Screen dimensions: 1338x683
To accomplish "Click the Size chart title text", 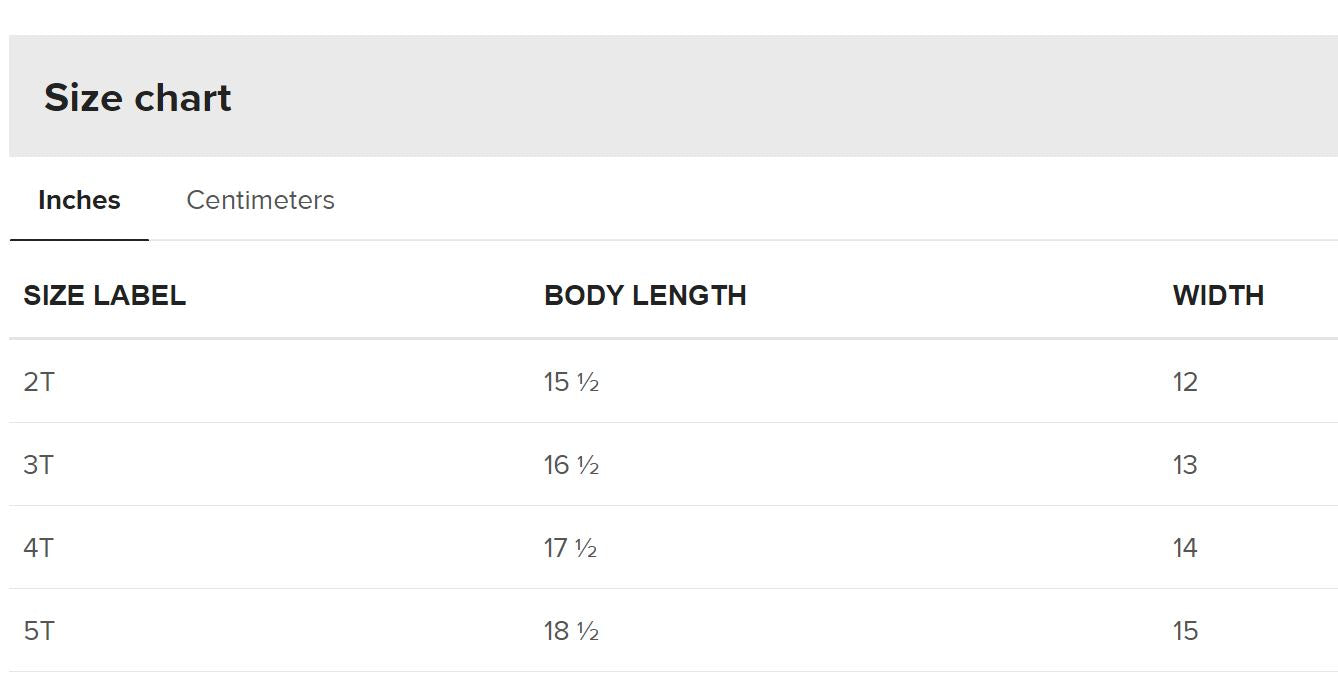I will point(138,98).
